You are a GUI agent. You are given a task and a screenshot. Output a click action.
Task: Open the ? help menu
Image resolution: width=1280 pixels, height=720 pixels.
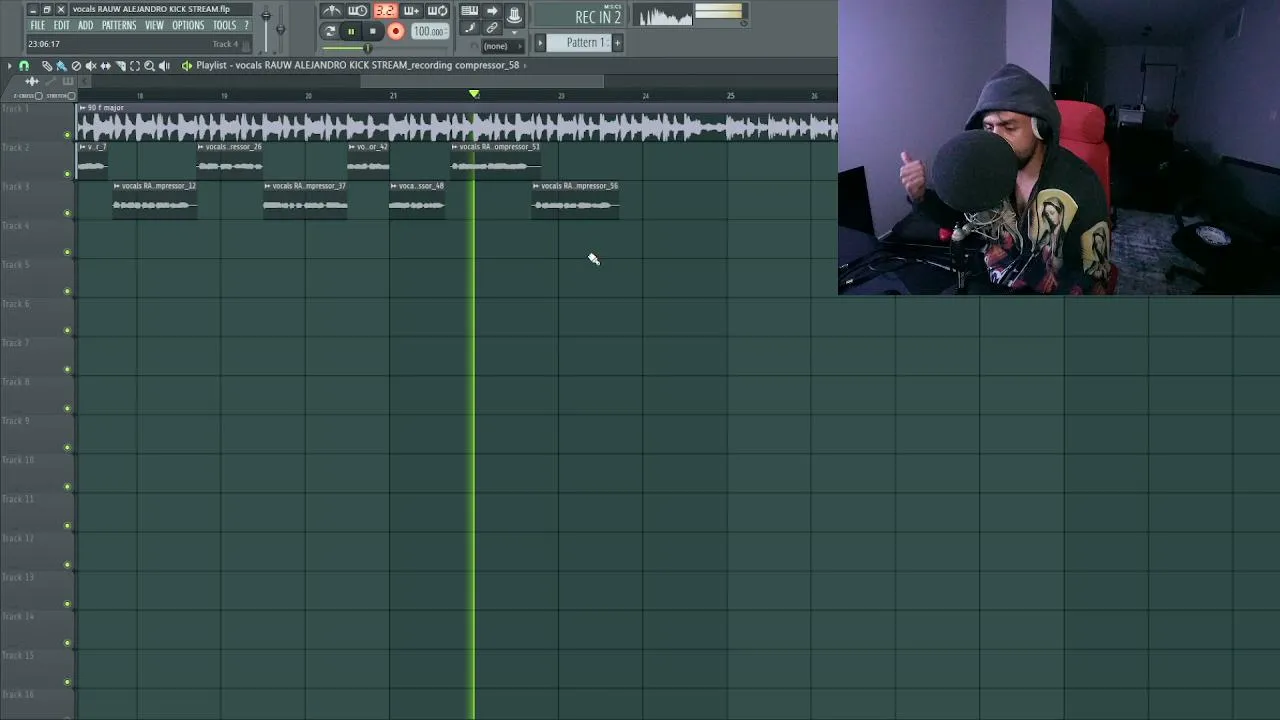[246, 25]
